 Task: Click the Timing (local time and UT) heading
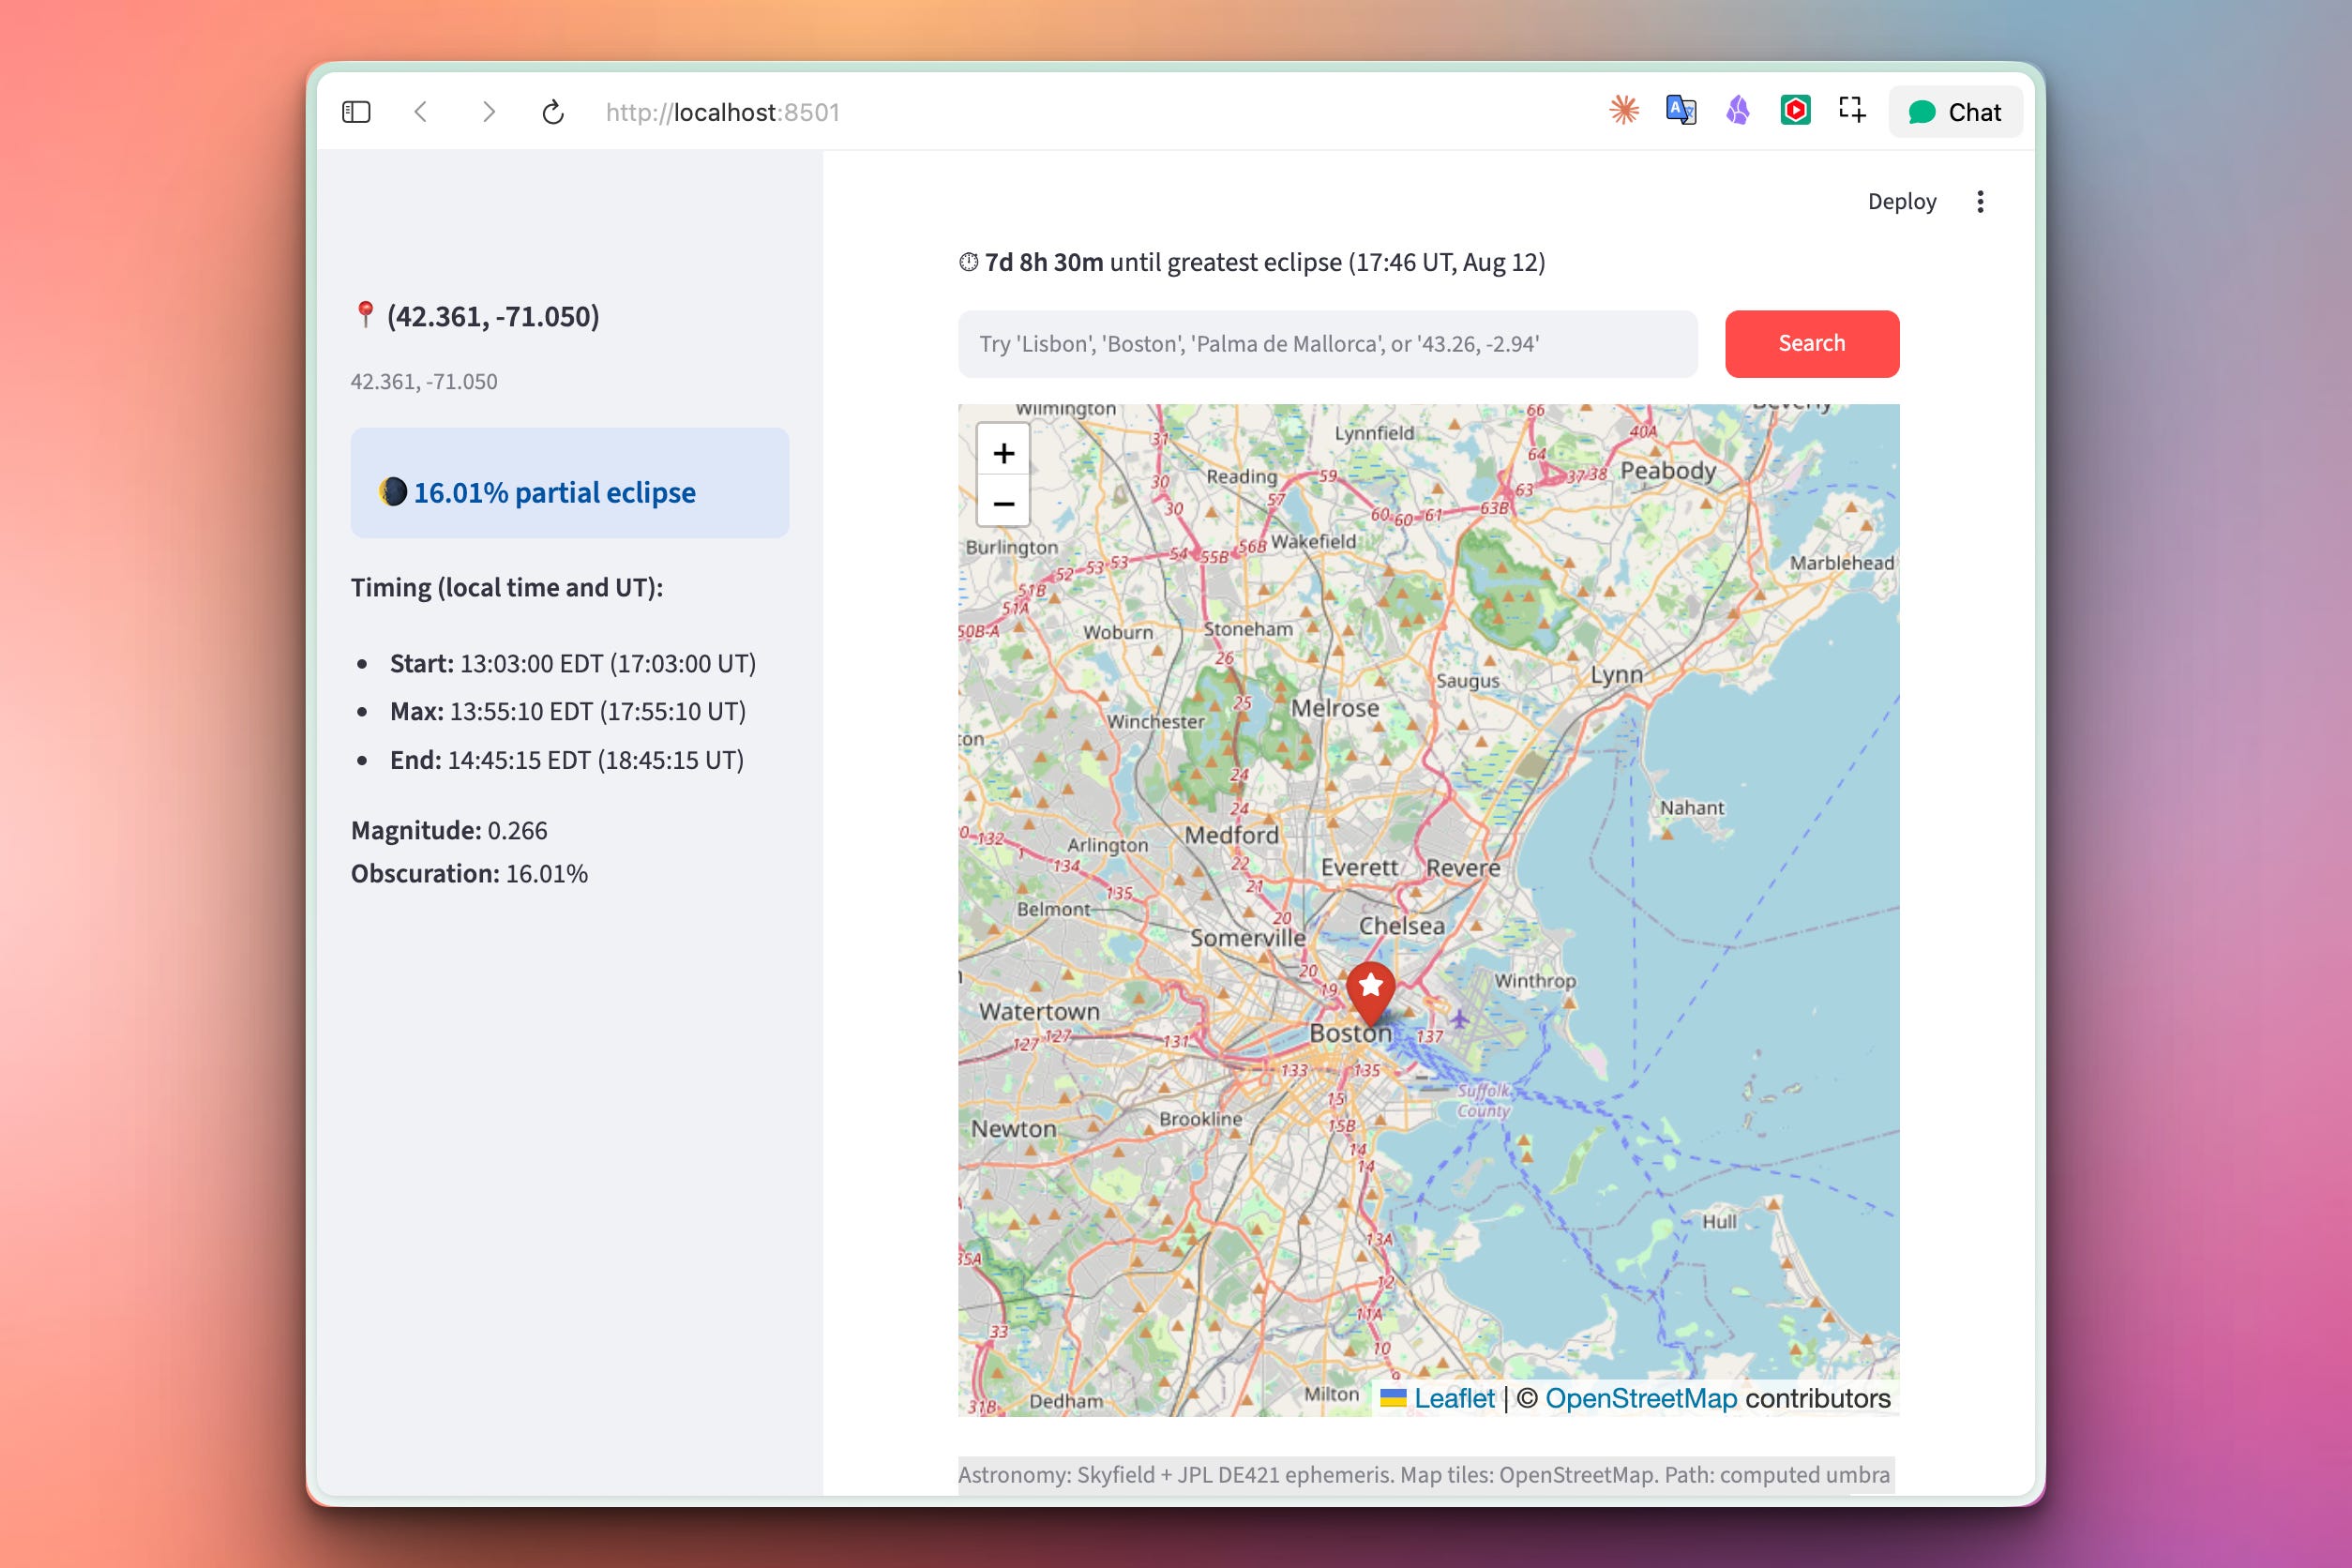click(x=507, y=588)
